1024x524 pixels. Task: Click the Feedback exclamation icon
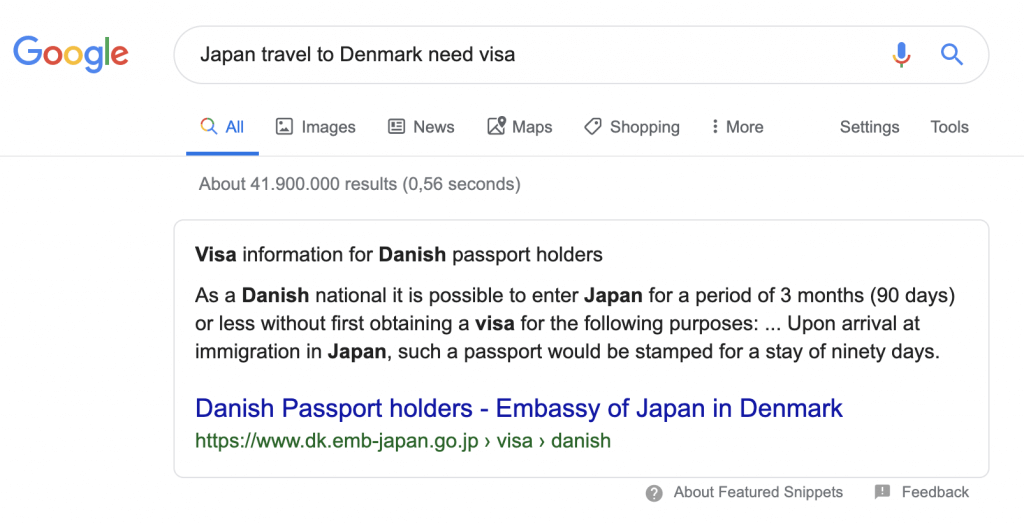tap(882, 492)
